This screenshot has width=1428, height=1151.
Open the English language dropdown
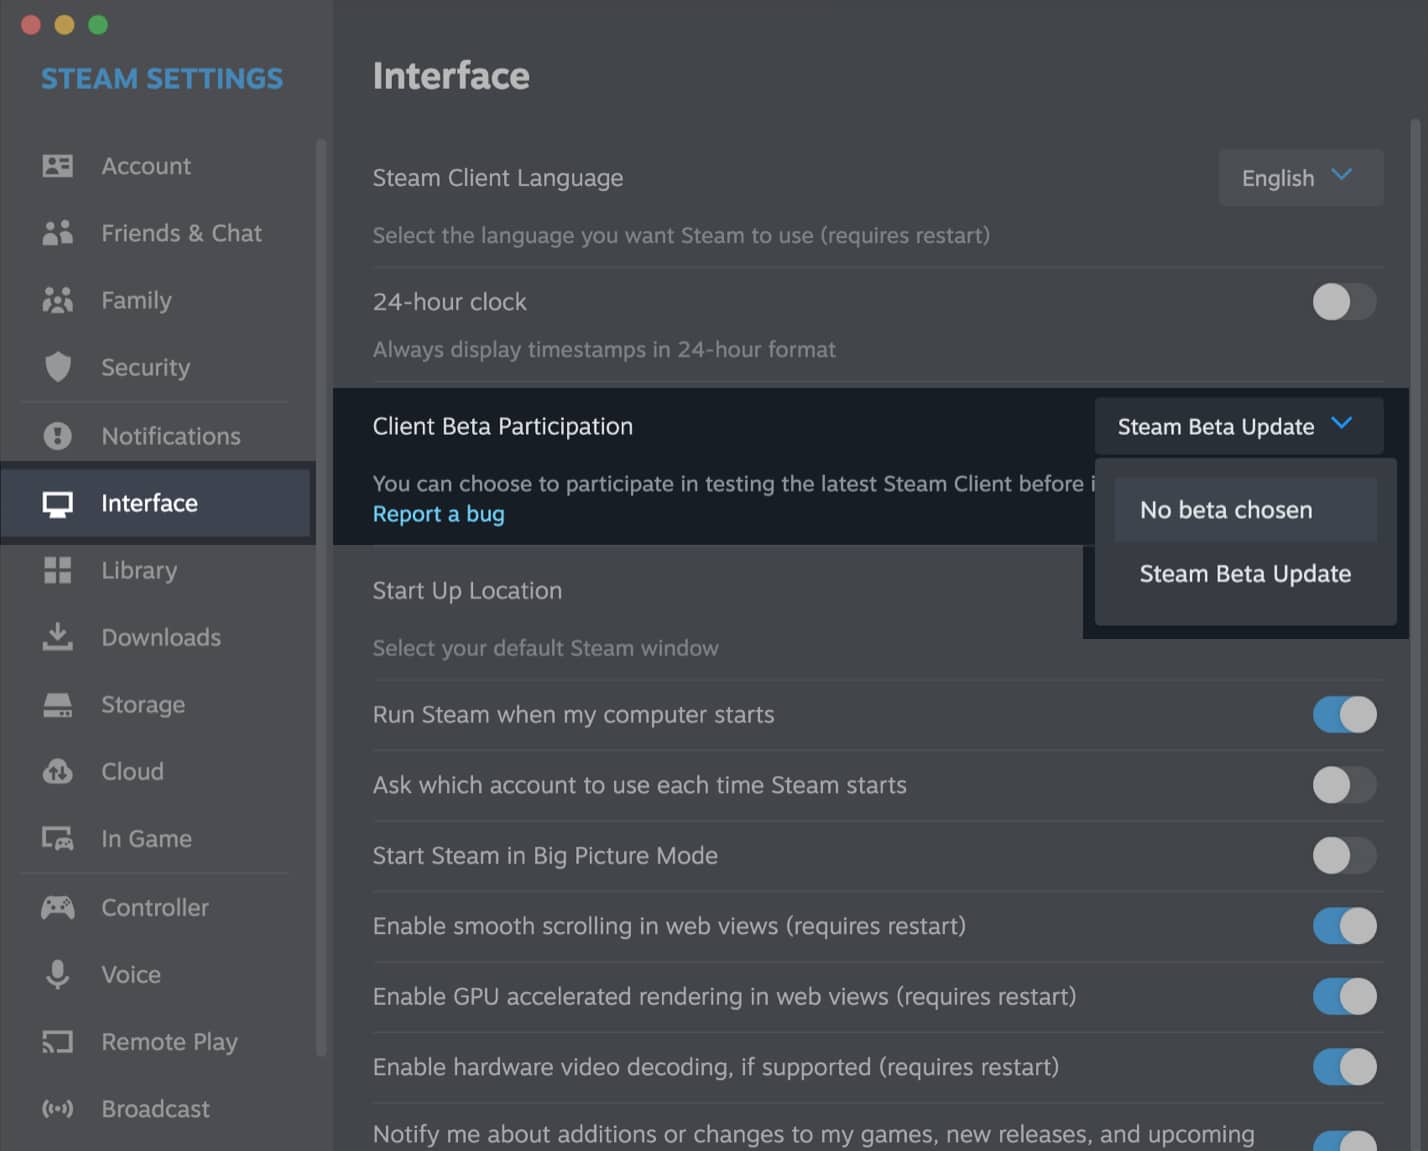pos(1300,178)
